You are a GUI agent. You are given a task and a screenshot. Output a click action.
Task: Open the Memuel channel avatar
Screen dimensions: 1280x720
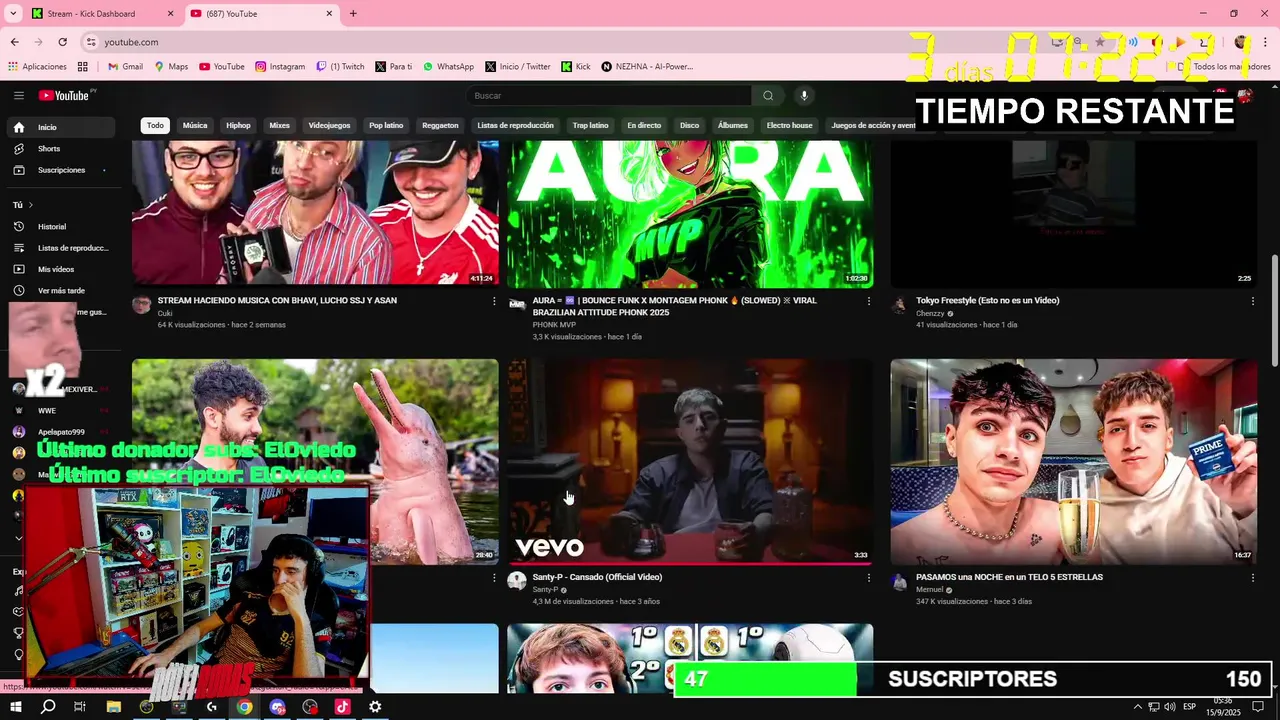pos(899,581)
